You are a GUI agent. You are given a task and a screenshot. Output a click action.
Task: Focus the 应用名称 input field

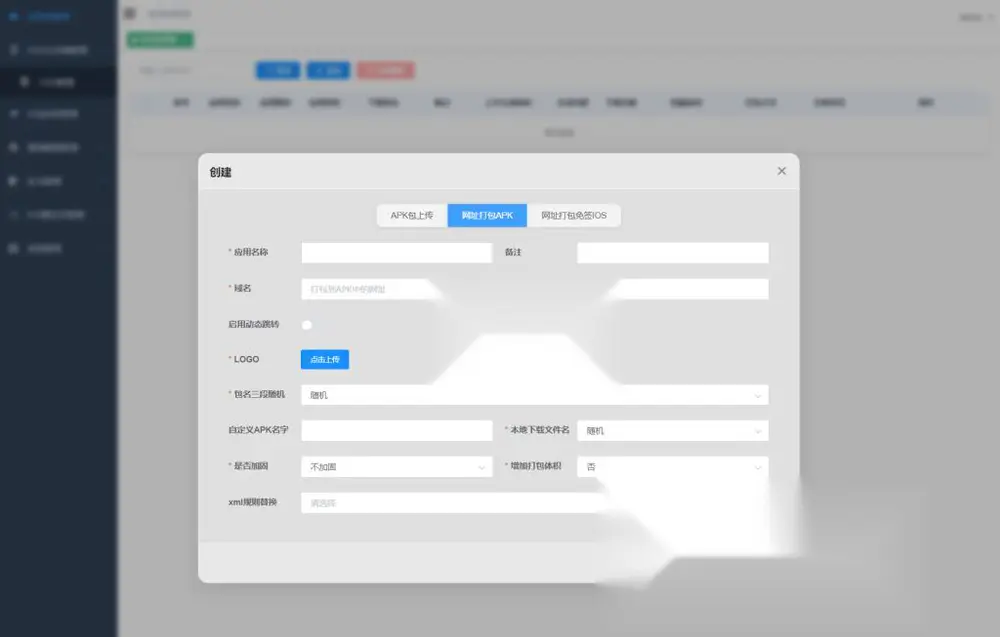397,253
